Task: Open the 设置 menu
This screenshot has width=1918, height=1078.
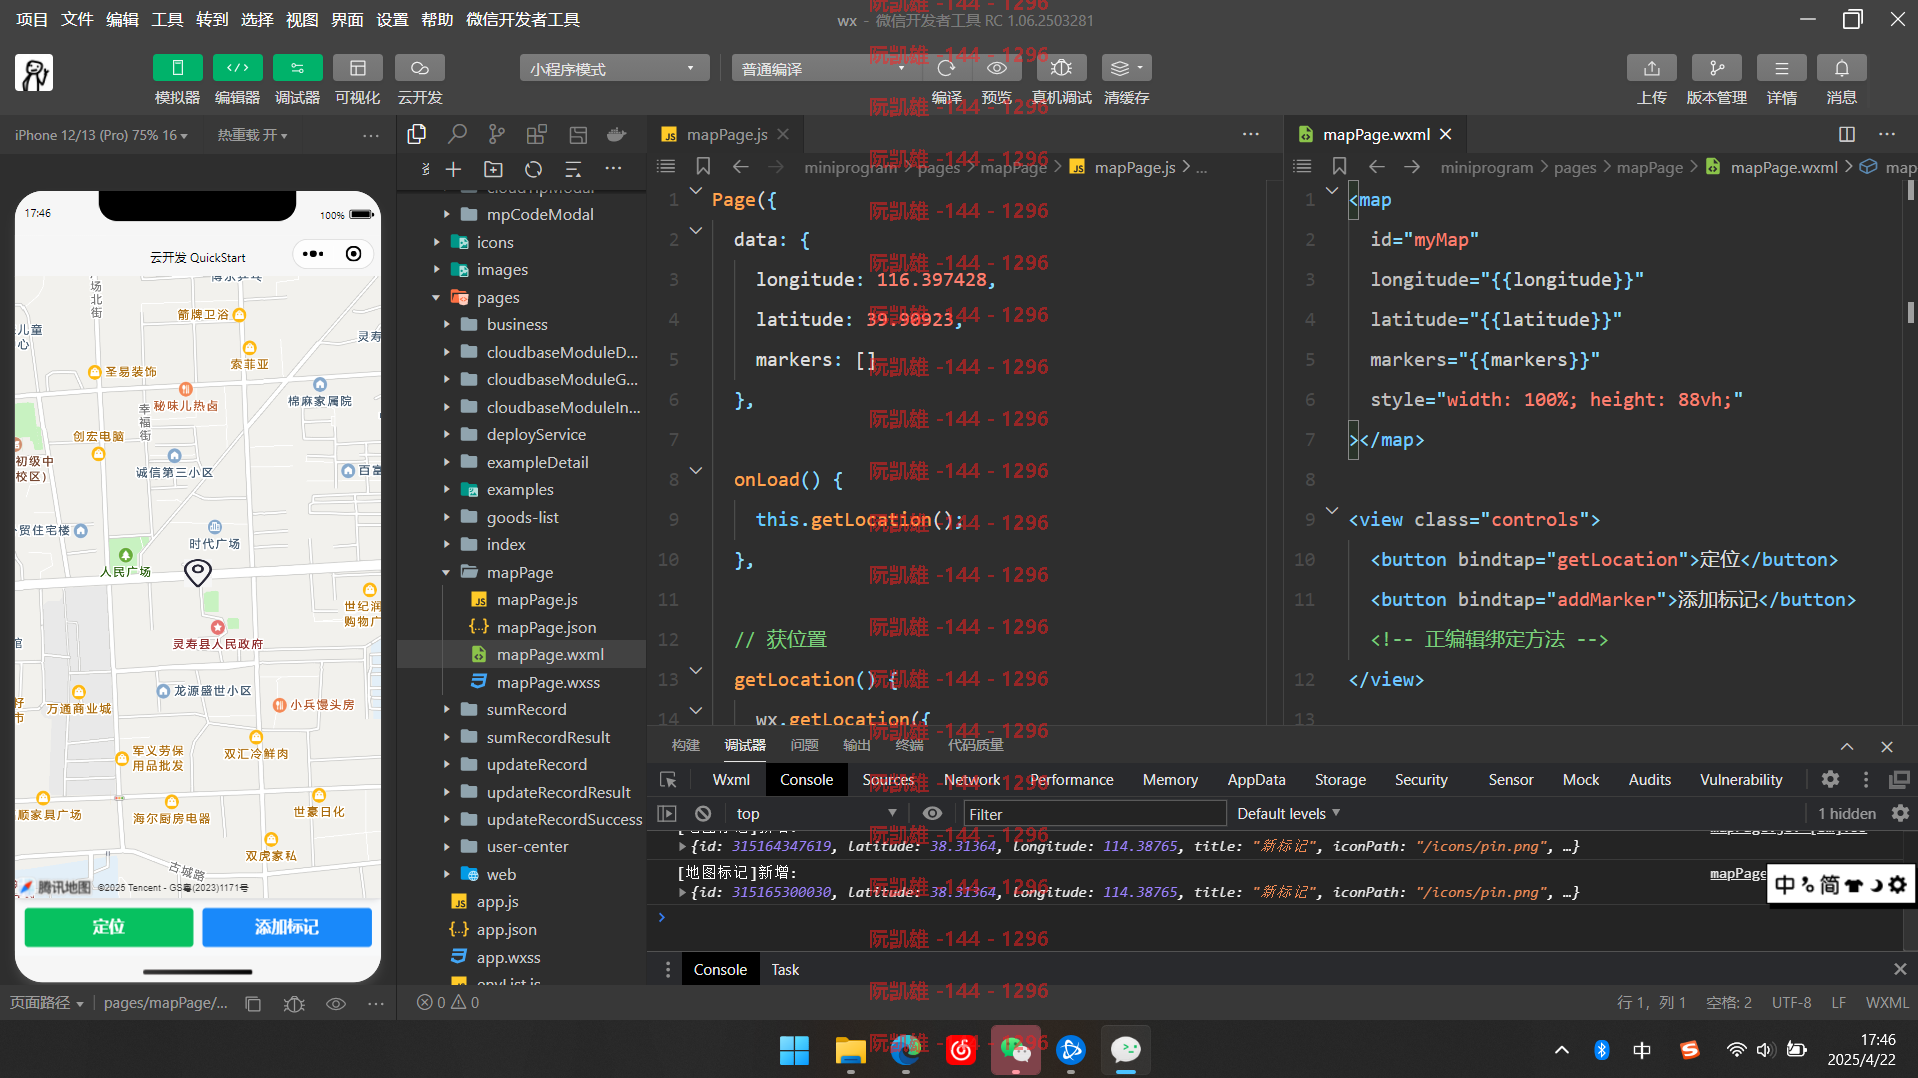Action: click(392, 19)
